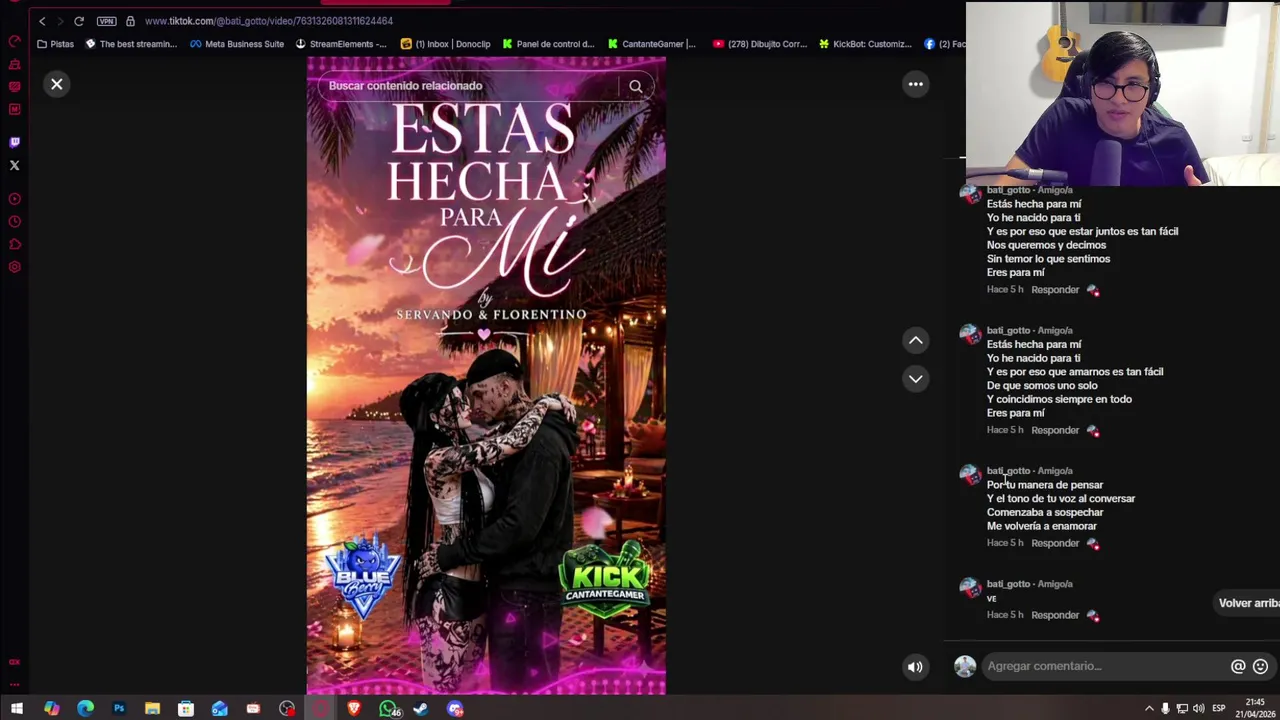Open Discord from the taskbar
1280x720 pixels.
tap(455, 709)
